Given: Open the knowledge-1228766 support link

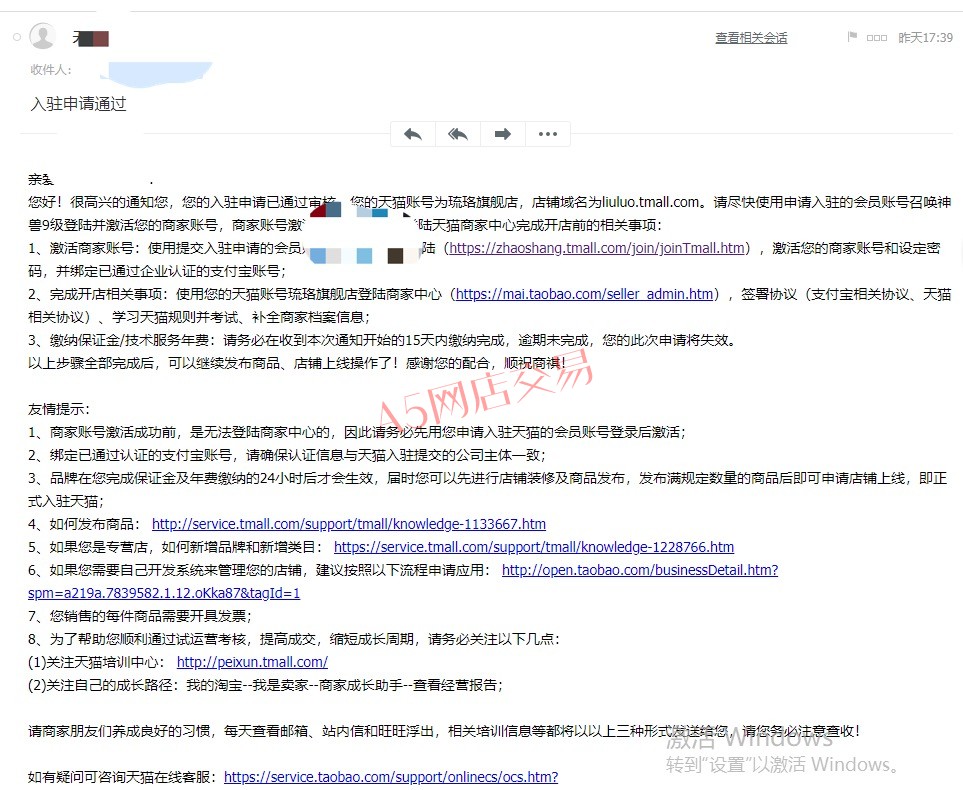Looking at the screenshot, I should pos(534,547).
